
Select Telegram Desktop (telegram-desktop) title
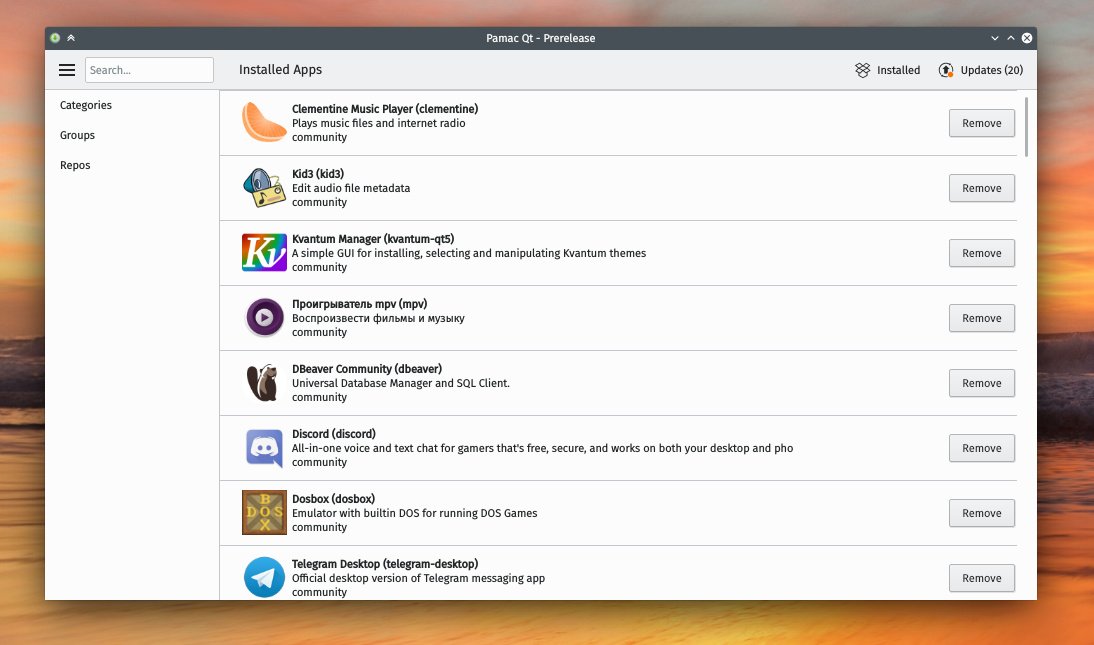click(385, 563)
